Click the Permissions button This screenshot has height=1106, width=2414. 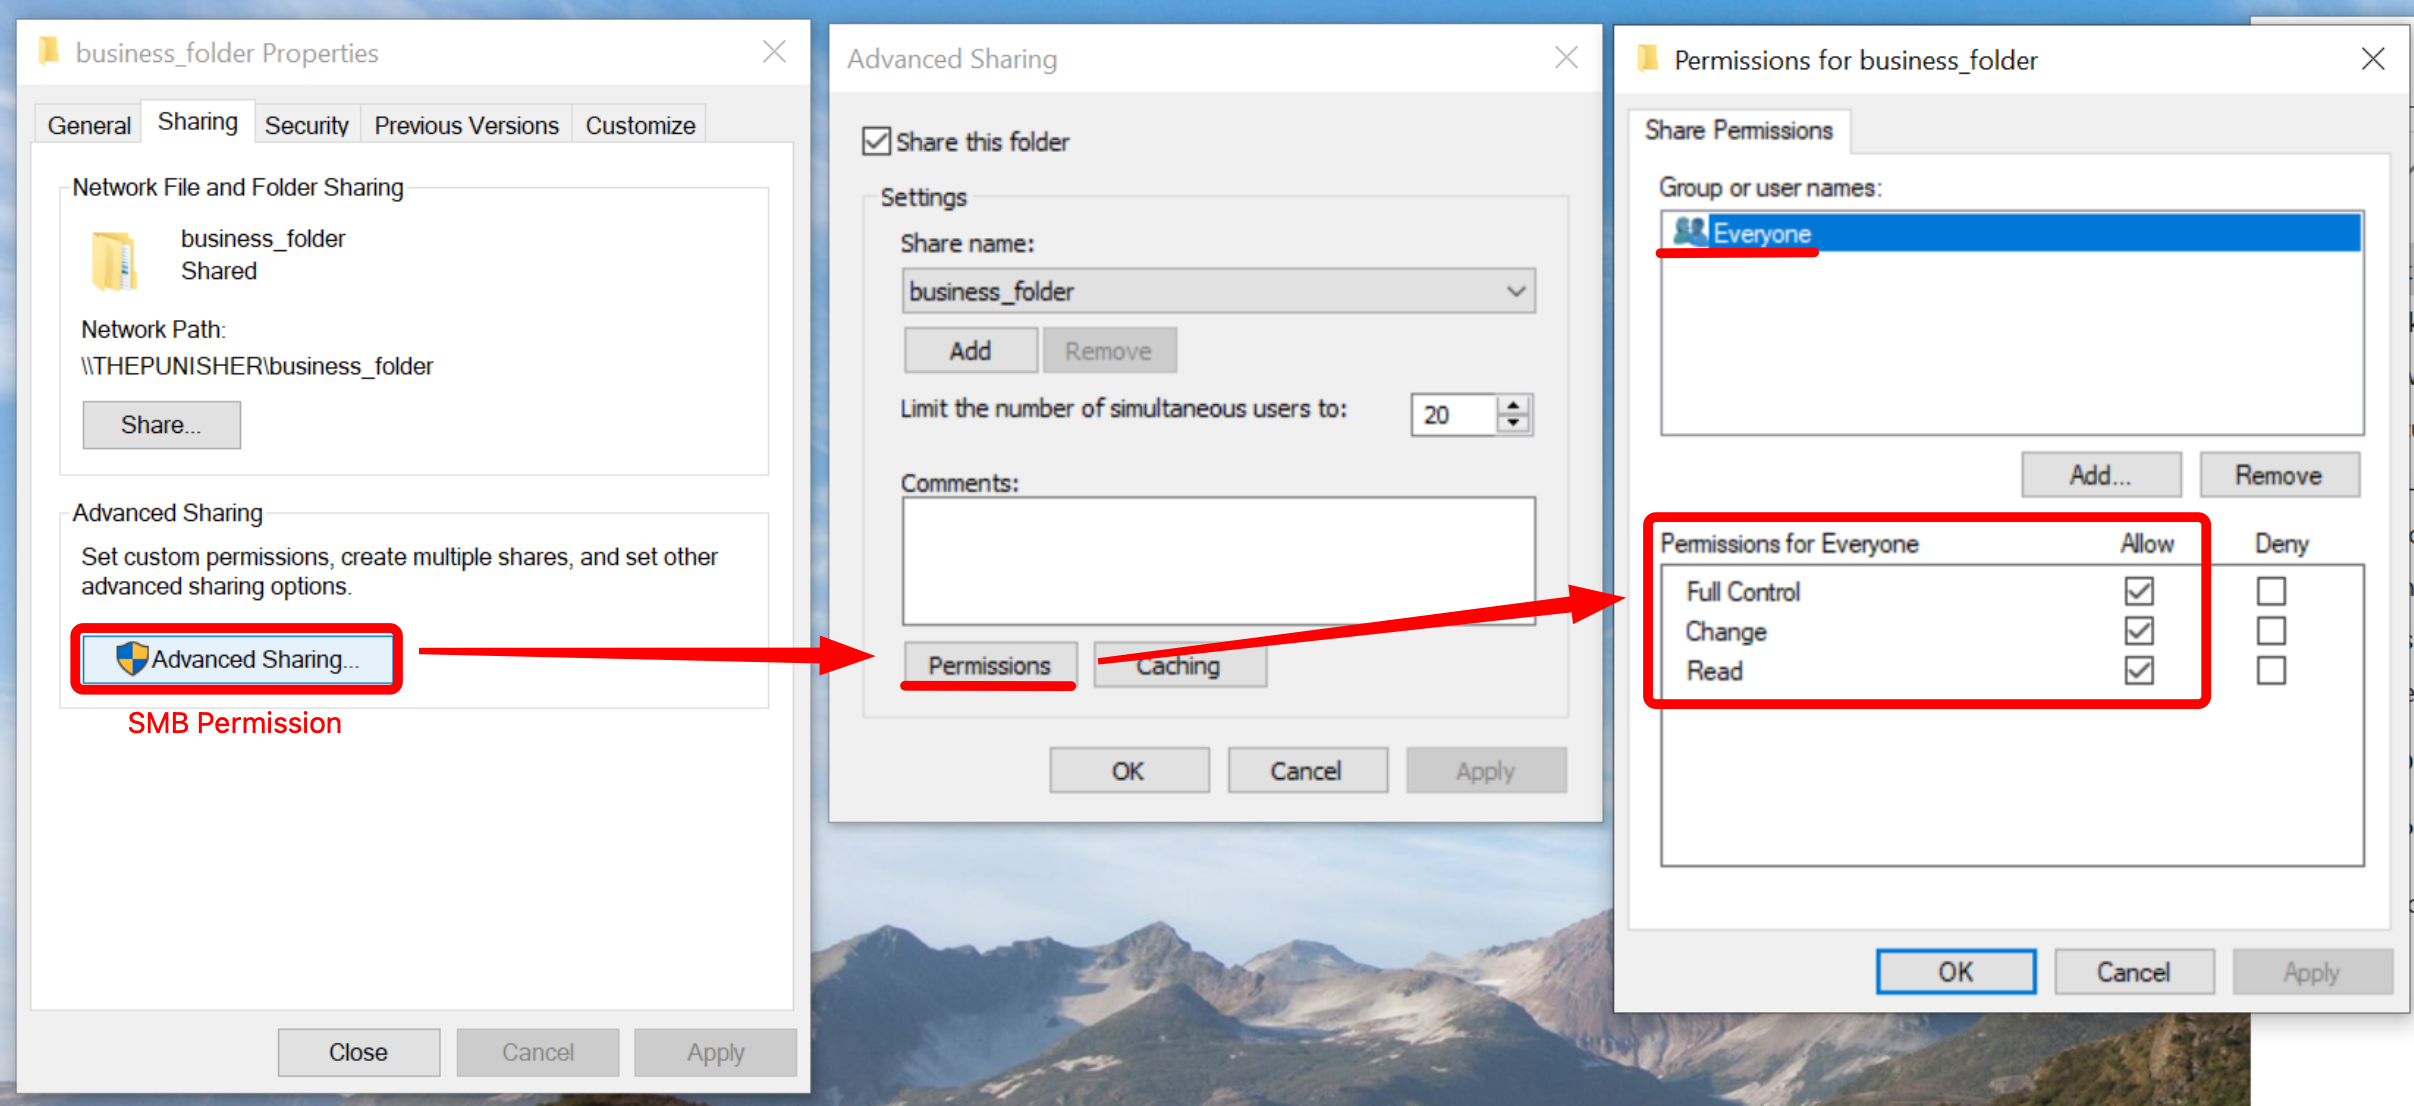pyautogui.click(x=989, y=665)
